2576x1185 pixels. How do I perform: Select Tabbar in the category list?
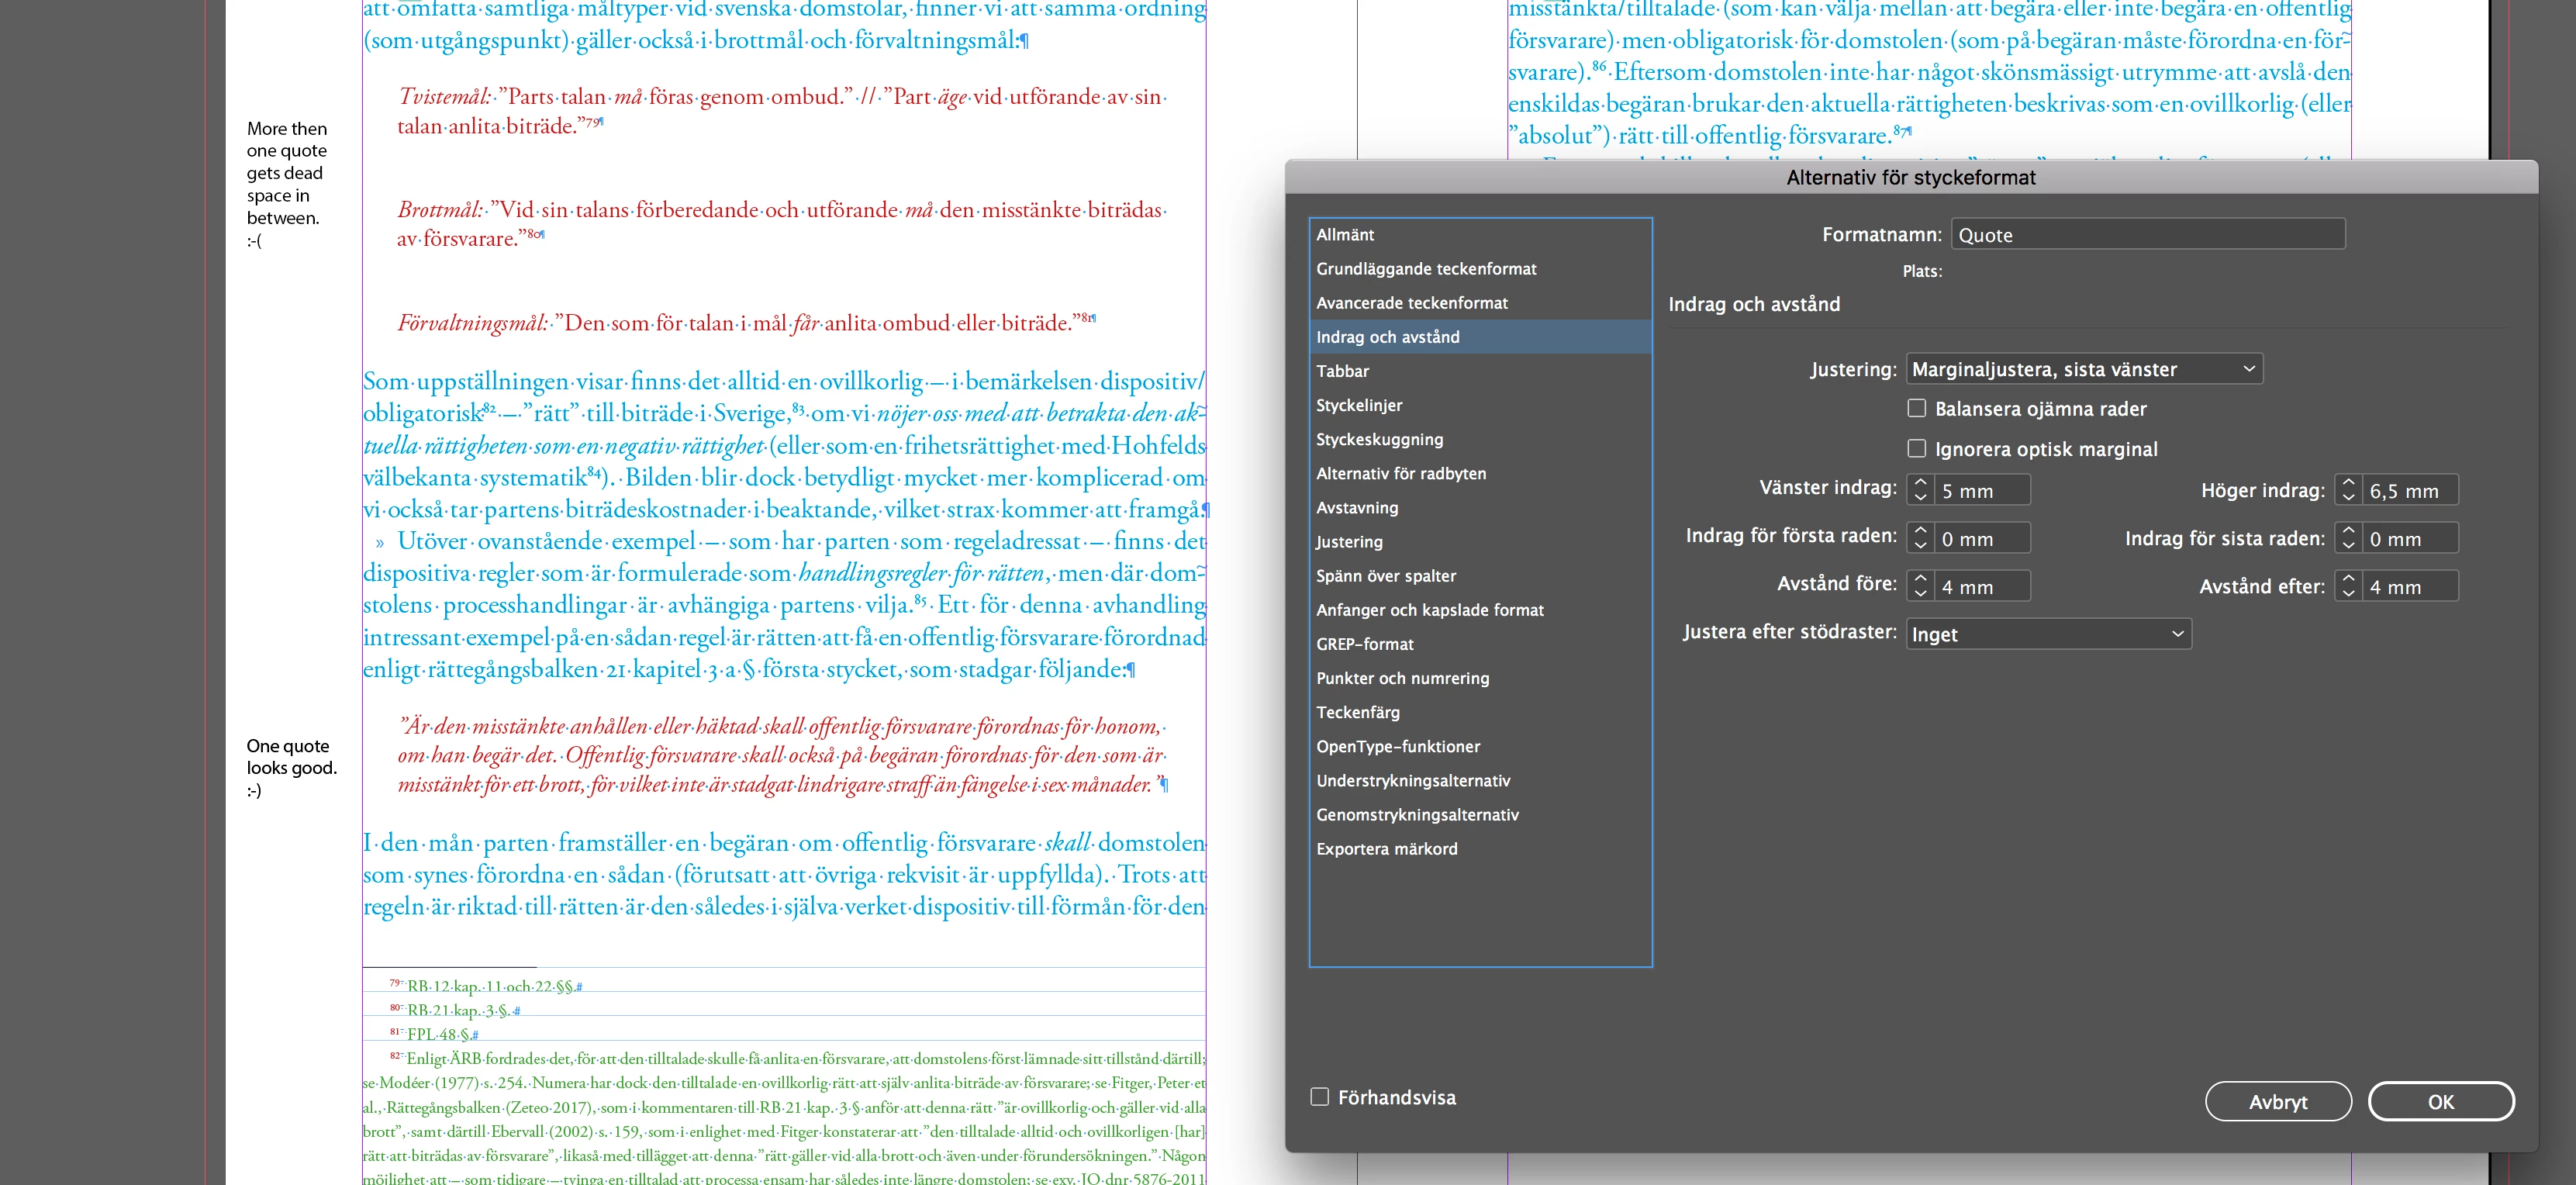(x=1342, y=371)
